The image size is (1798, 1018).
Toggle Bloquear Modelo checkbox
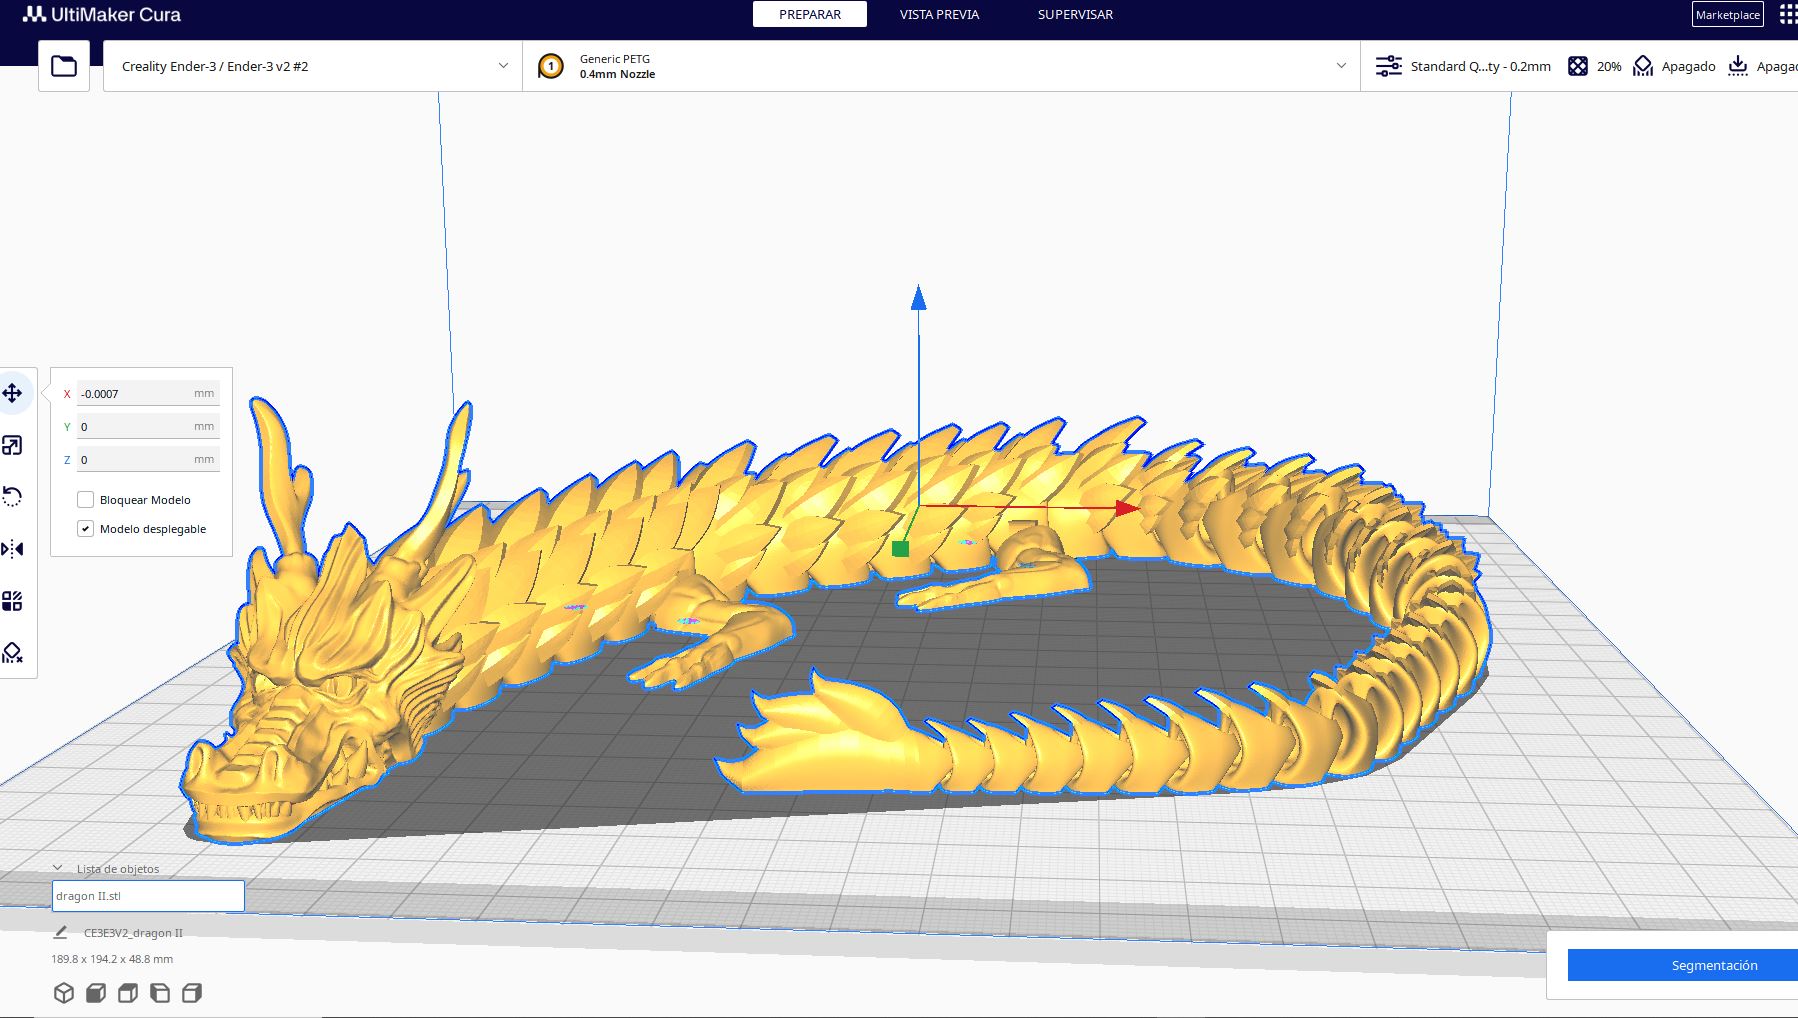tap(86, 500)
